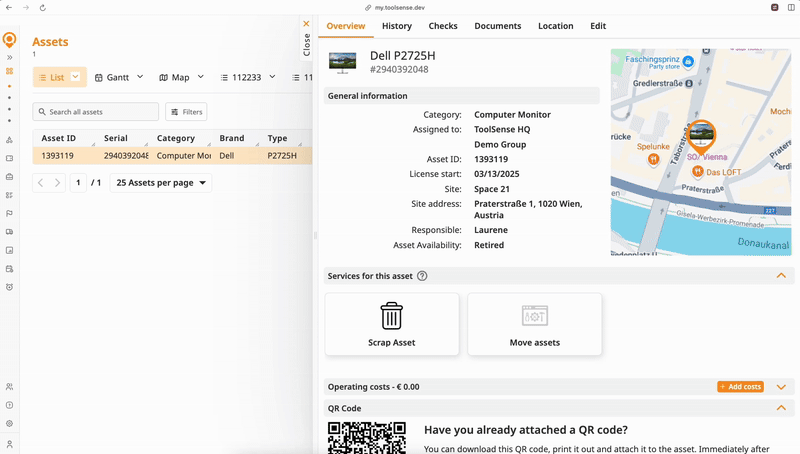Screen dimensions: 800x454
Task: Click the Search all assets field
Action: (96, 112)
